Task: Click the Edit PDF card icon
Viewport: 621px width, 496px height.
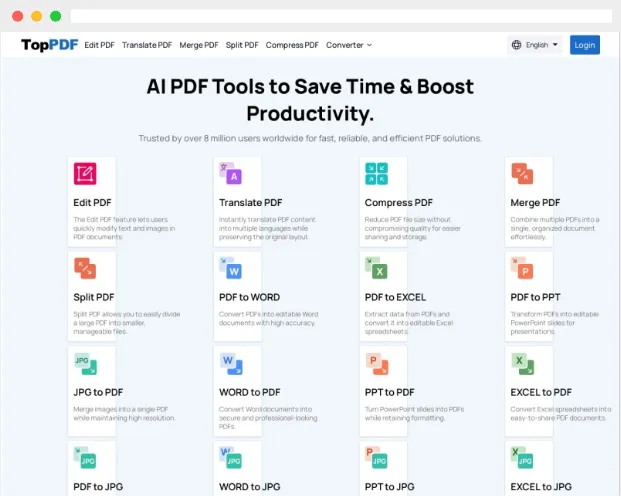Action: 85,174
